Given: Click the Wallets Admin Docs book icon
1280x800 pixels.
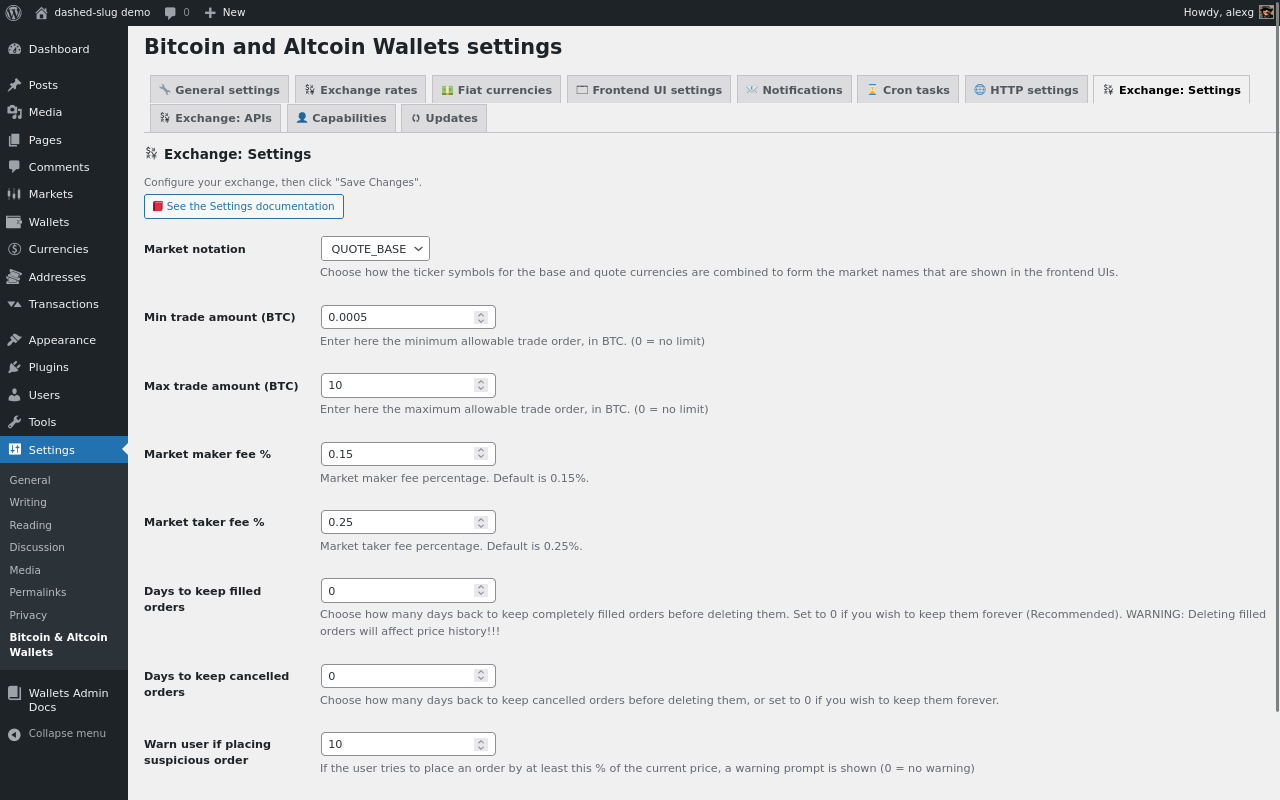Looking at the screenshot, I should 14,693.
